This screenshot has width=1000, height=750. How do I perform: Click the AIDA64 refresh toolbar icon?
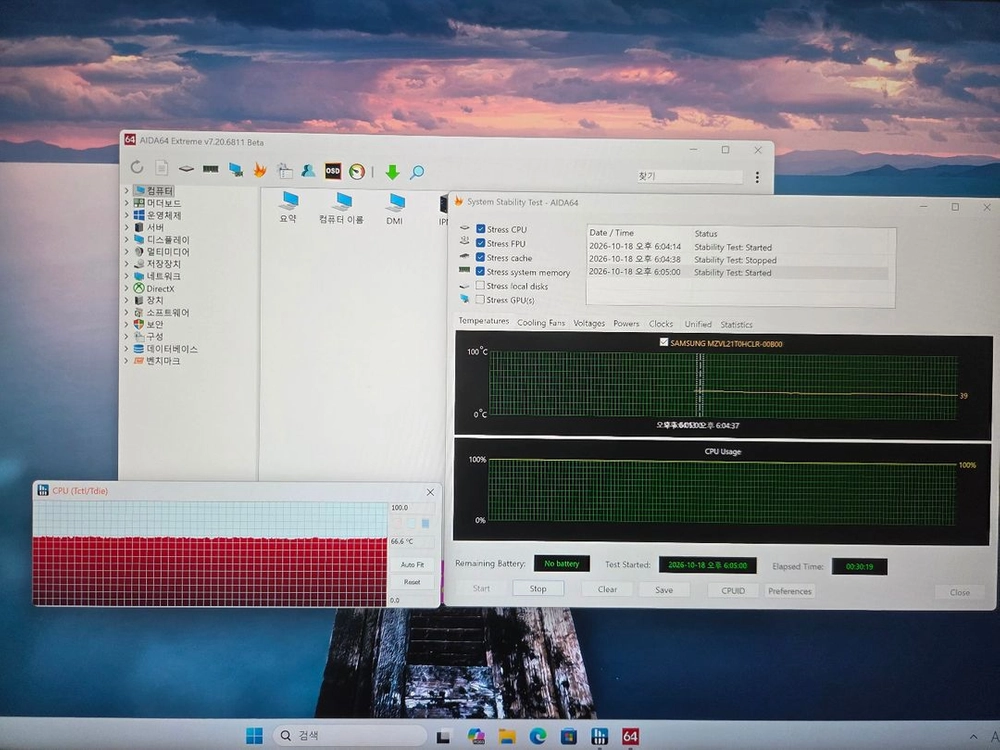[136, 167]
